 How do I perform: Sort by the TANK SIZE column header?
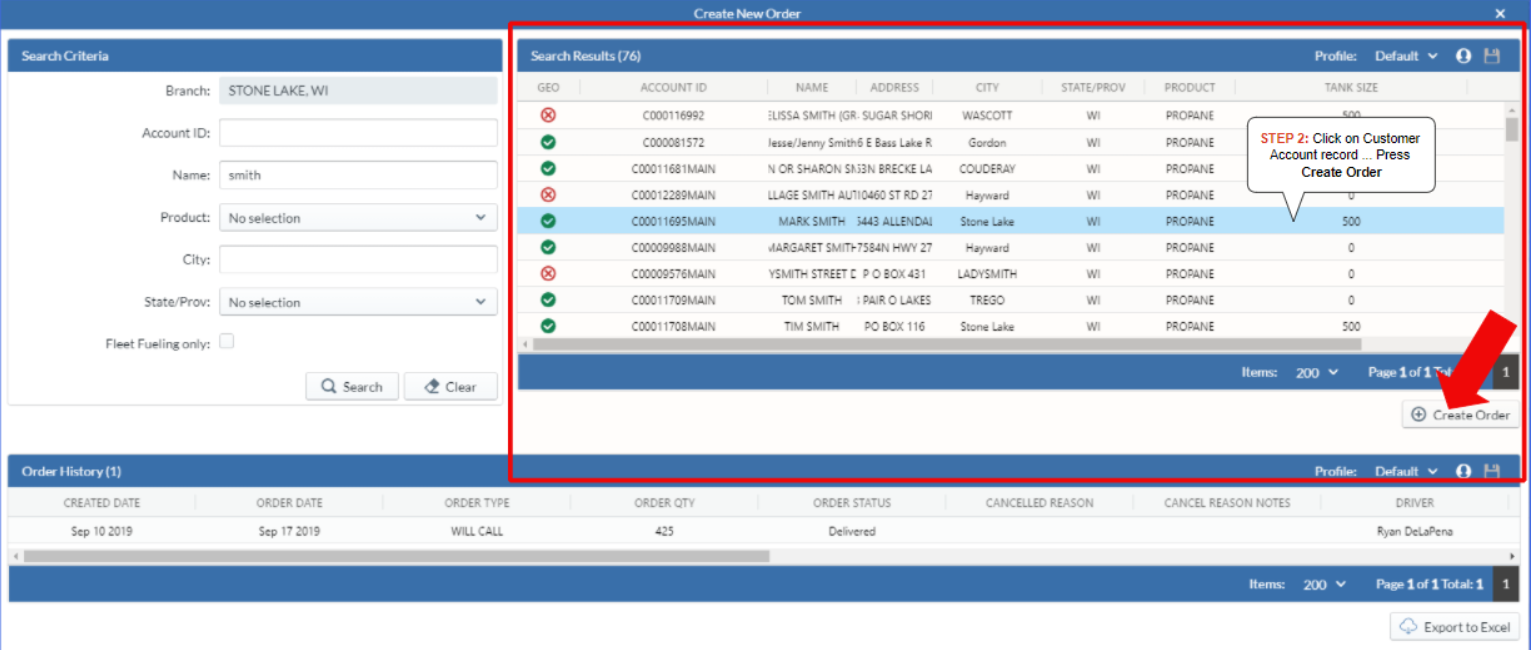pos(1351,88)
